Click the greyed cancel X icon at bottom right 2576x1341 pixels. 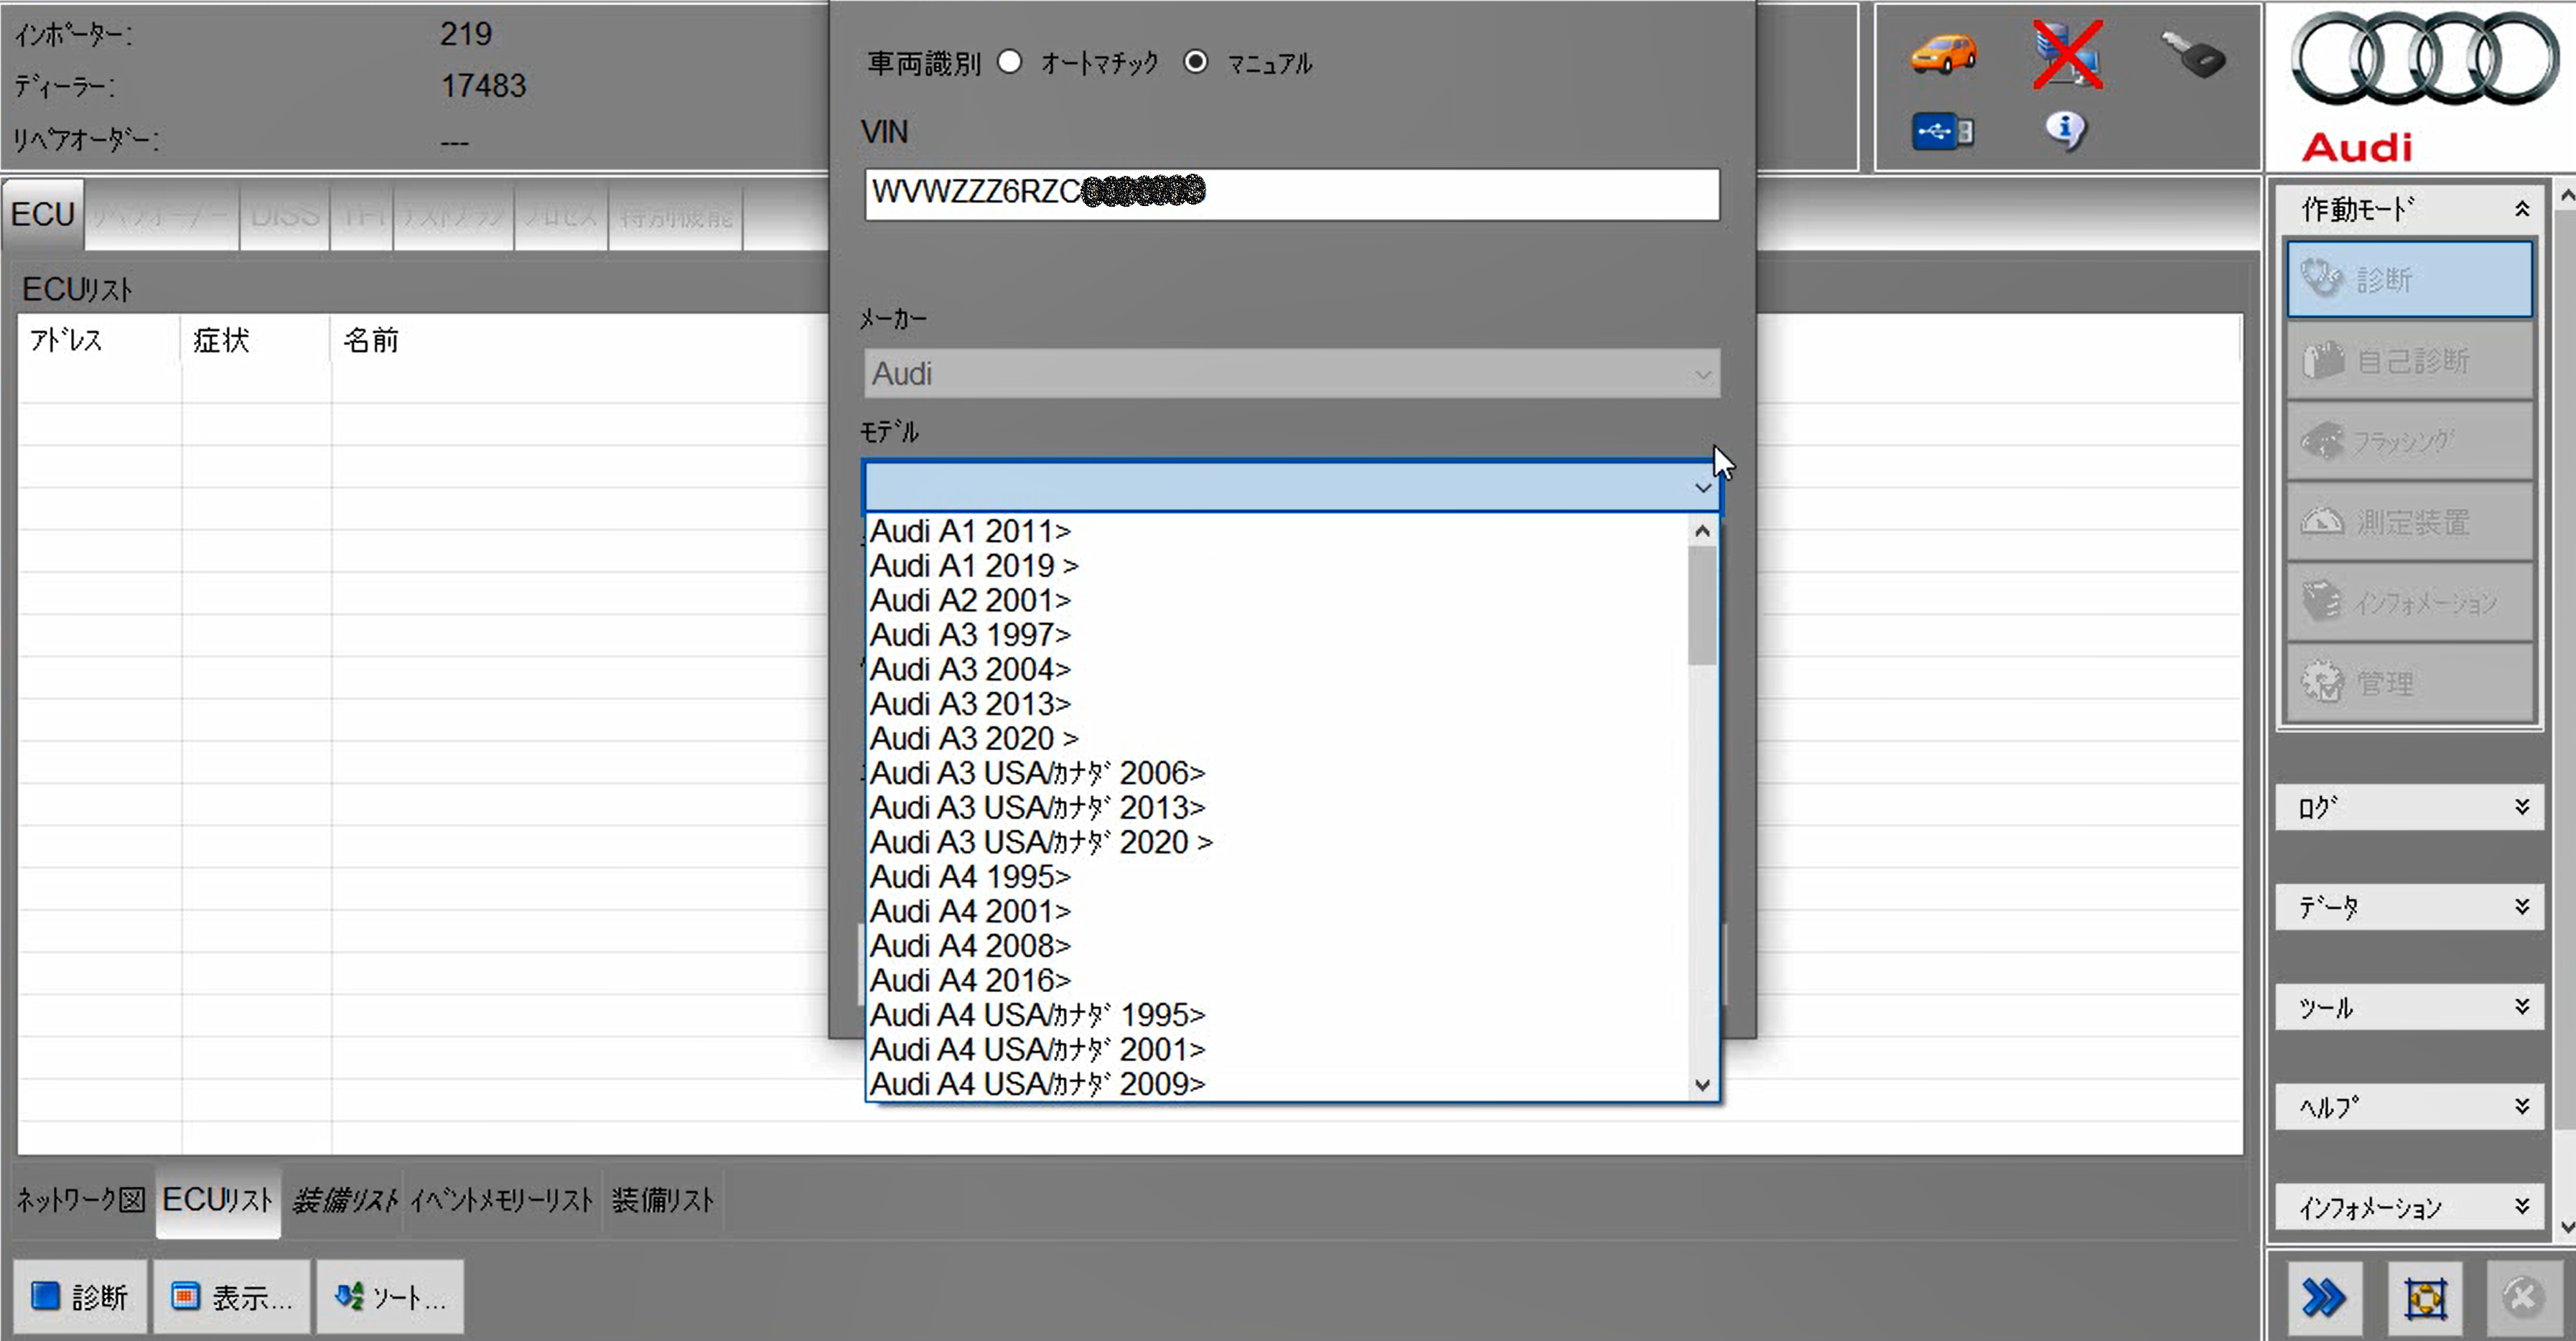[2523, 1298]
